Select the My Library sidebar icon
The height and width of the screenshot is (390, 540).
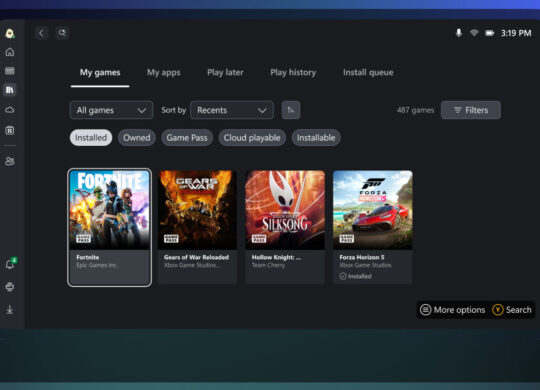pos(10,90)
